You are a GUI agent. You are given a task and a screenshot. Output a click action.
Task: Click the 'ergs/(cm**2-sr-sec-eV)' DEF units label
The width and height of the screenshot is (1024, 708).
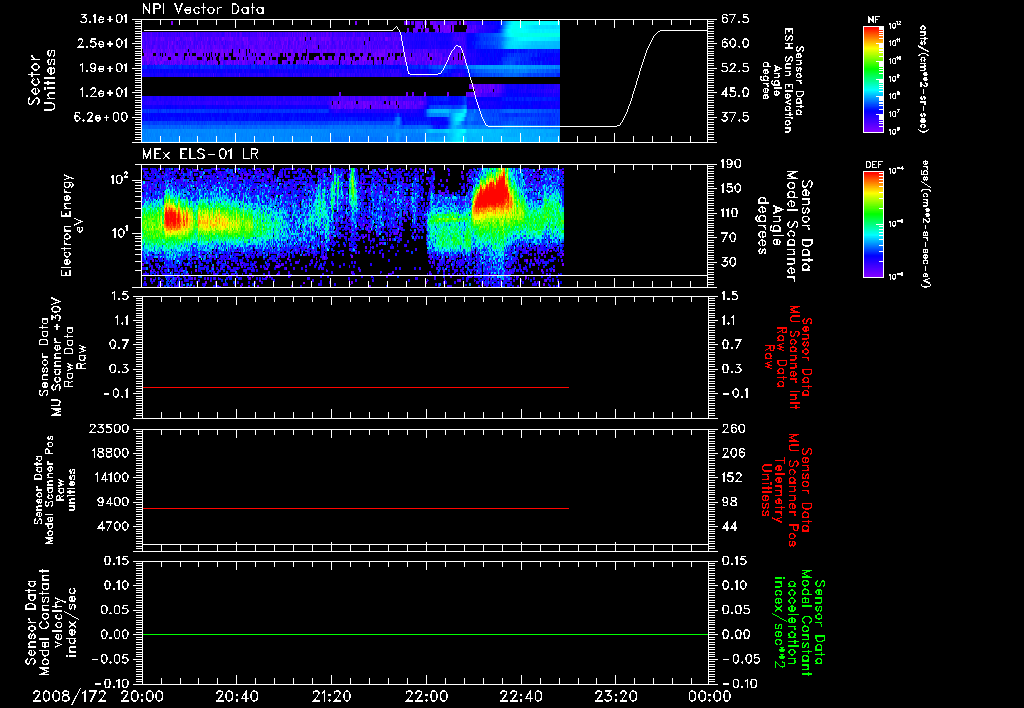(925, 223)
